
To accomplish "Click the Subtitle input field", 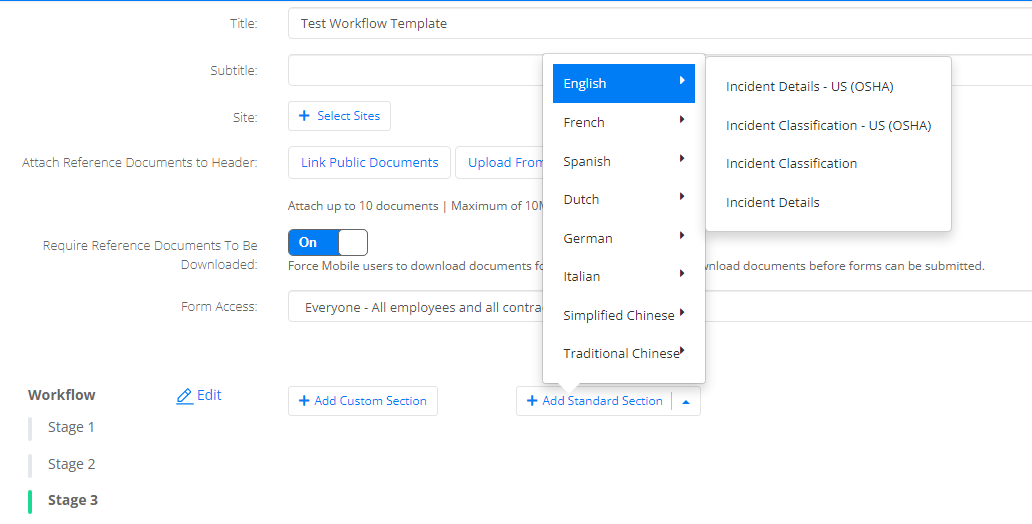I will pos(659,70).
